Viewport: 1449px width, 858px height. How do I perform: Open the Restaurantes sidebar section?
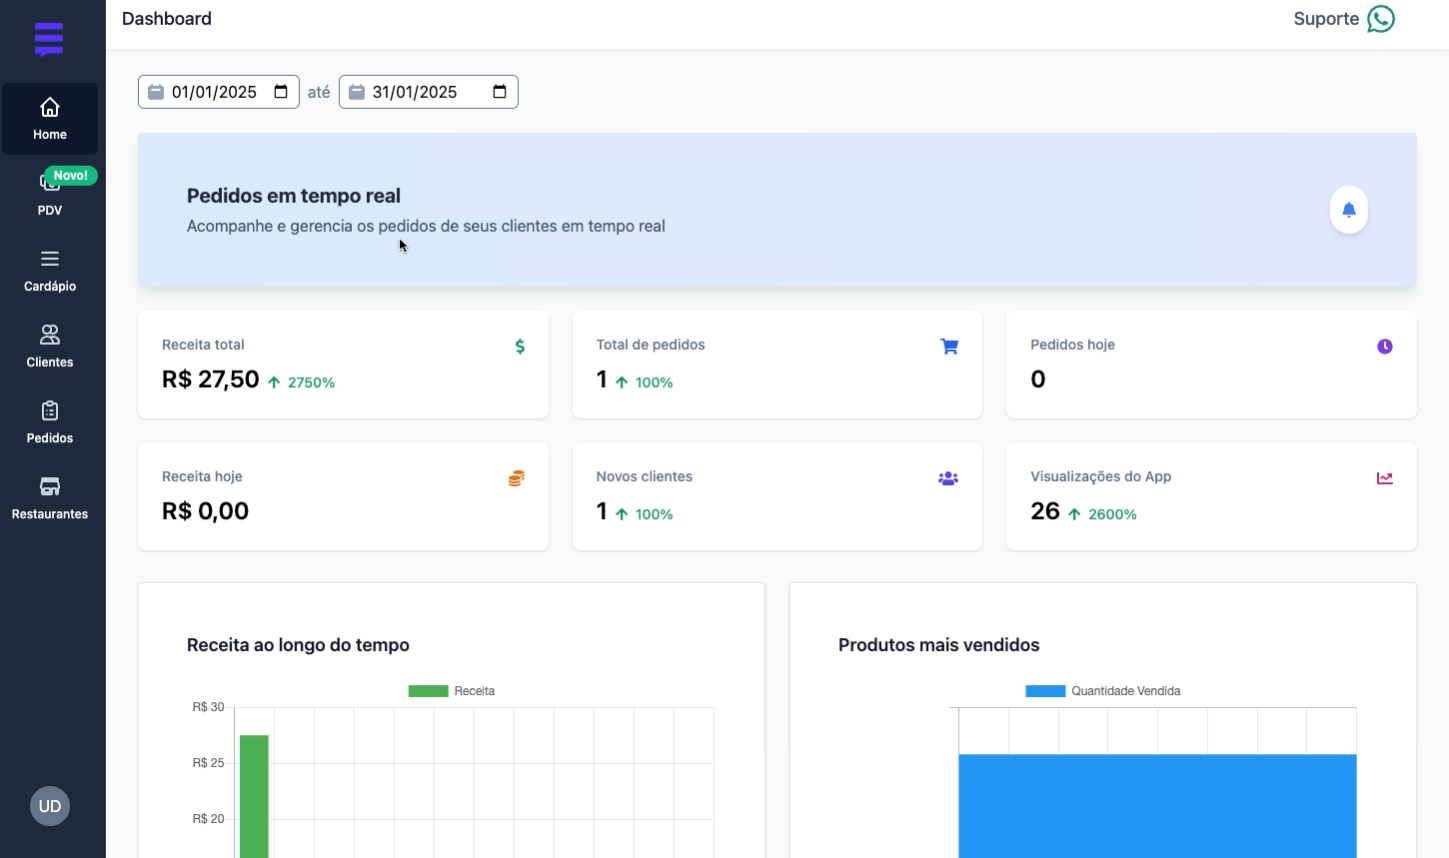50,498
